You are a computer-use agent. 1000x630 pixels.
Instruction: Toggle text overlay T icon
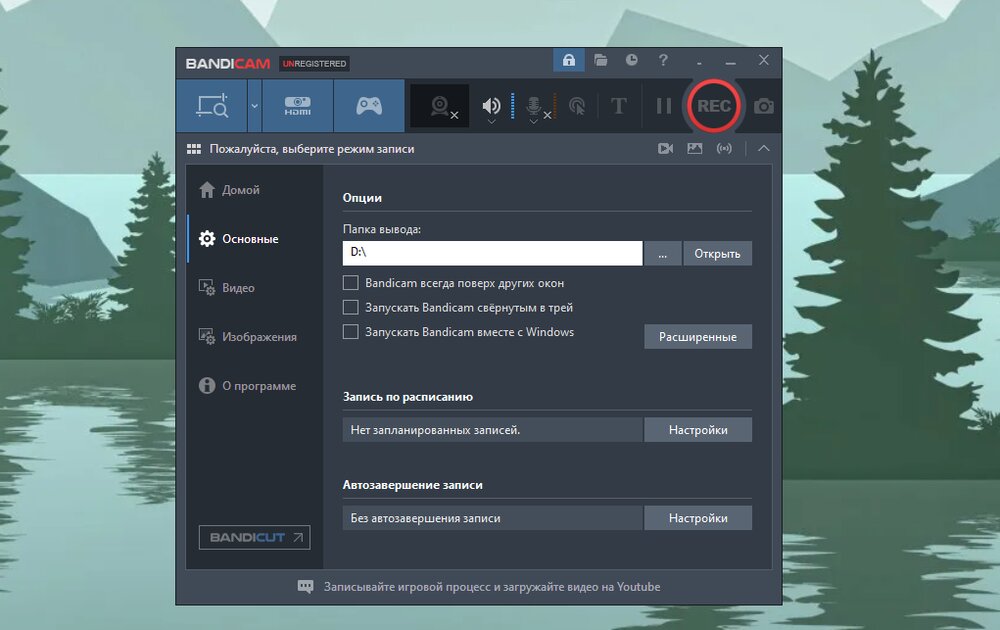[618, 106]
